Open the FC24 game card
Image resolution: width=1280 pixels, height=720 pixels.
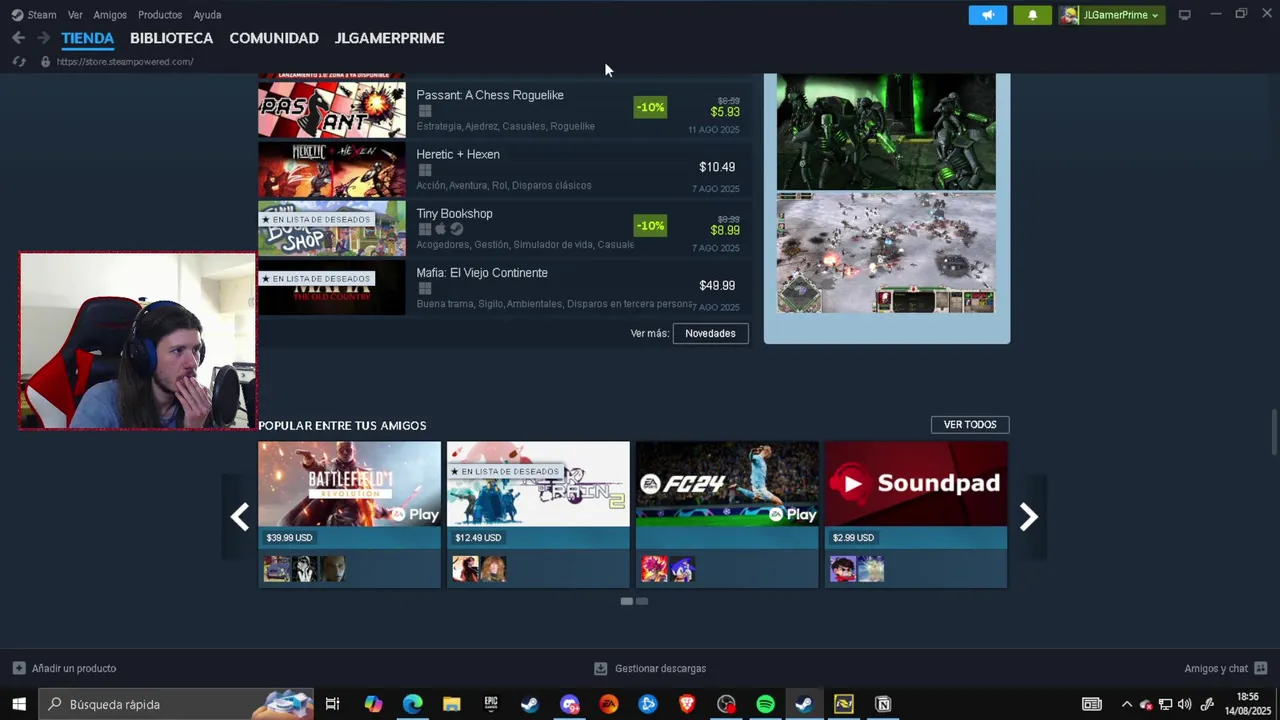click(x=727, y=514)
